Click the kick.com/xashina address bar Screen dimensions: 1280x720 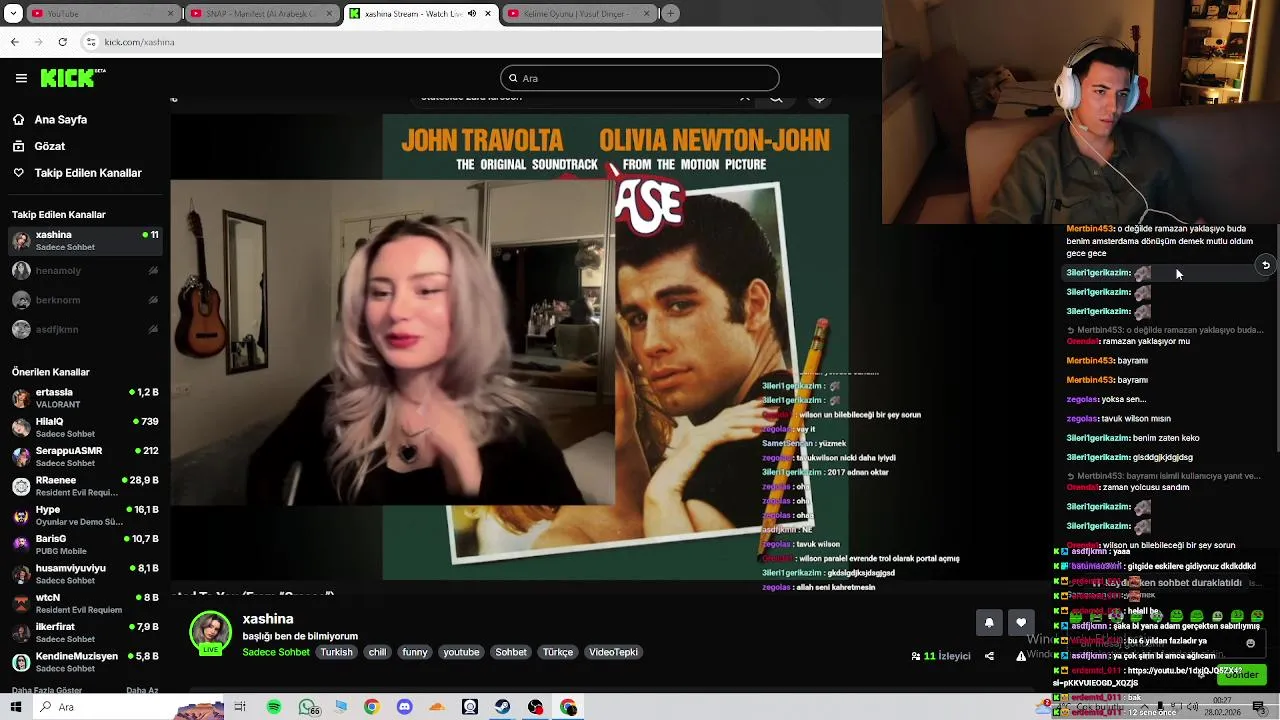point(480,42)
